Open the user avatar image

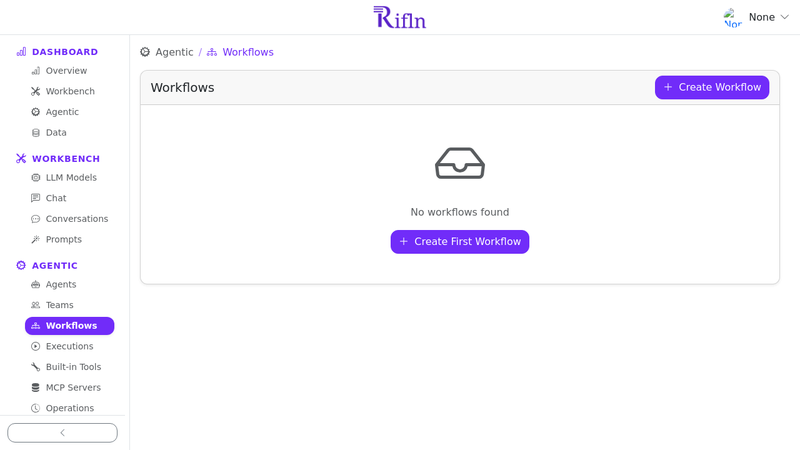(x=732, y=18)
